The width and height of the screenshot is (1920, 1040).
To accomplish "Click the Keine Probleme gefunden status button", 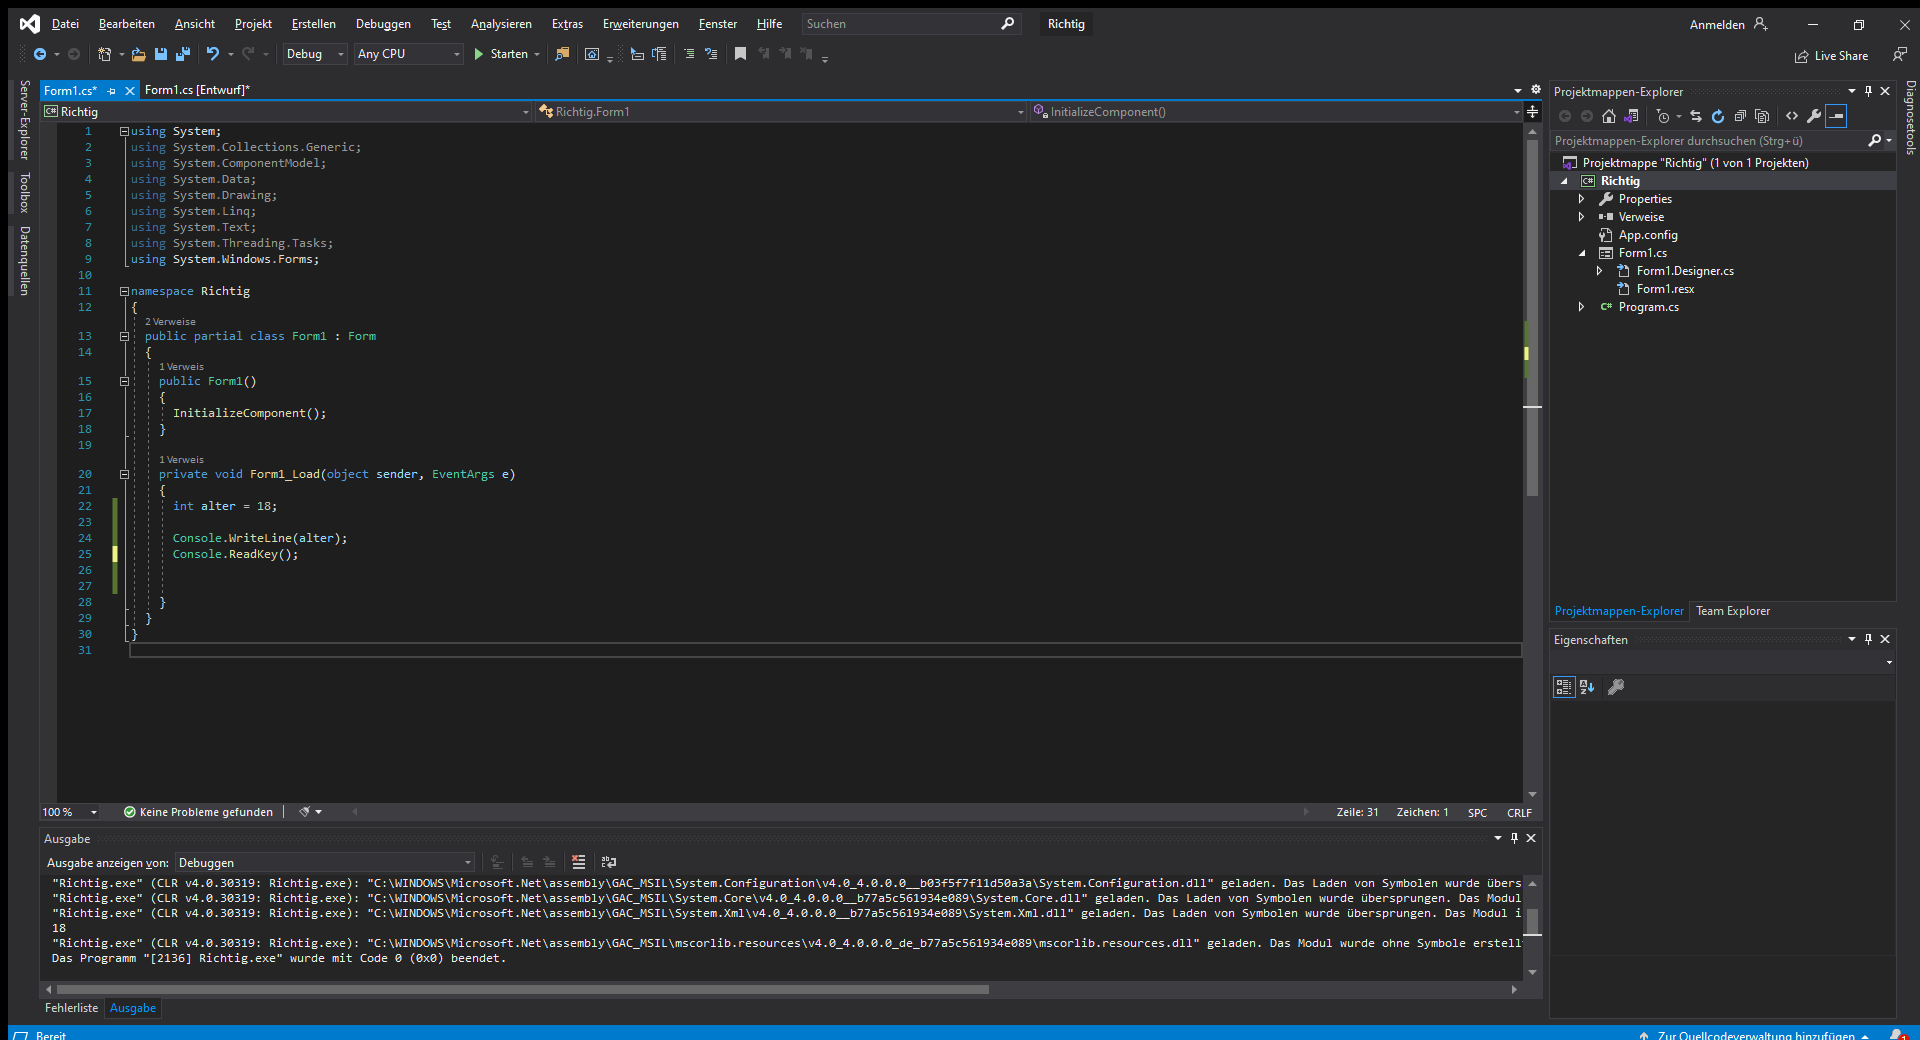I will pyautogui.click(x=198, y=812).
